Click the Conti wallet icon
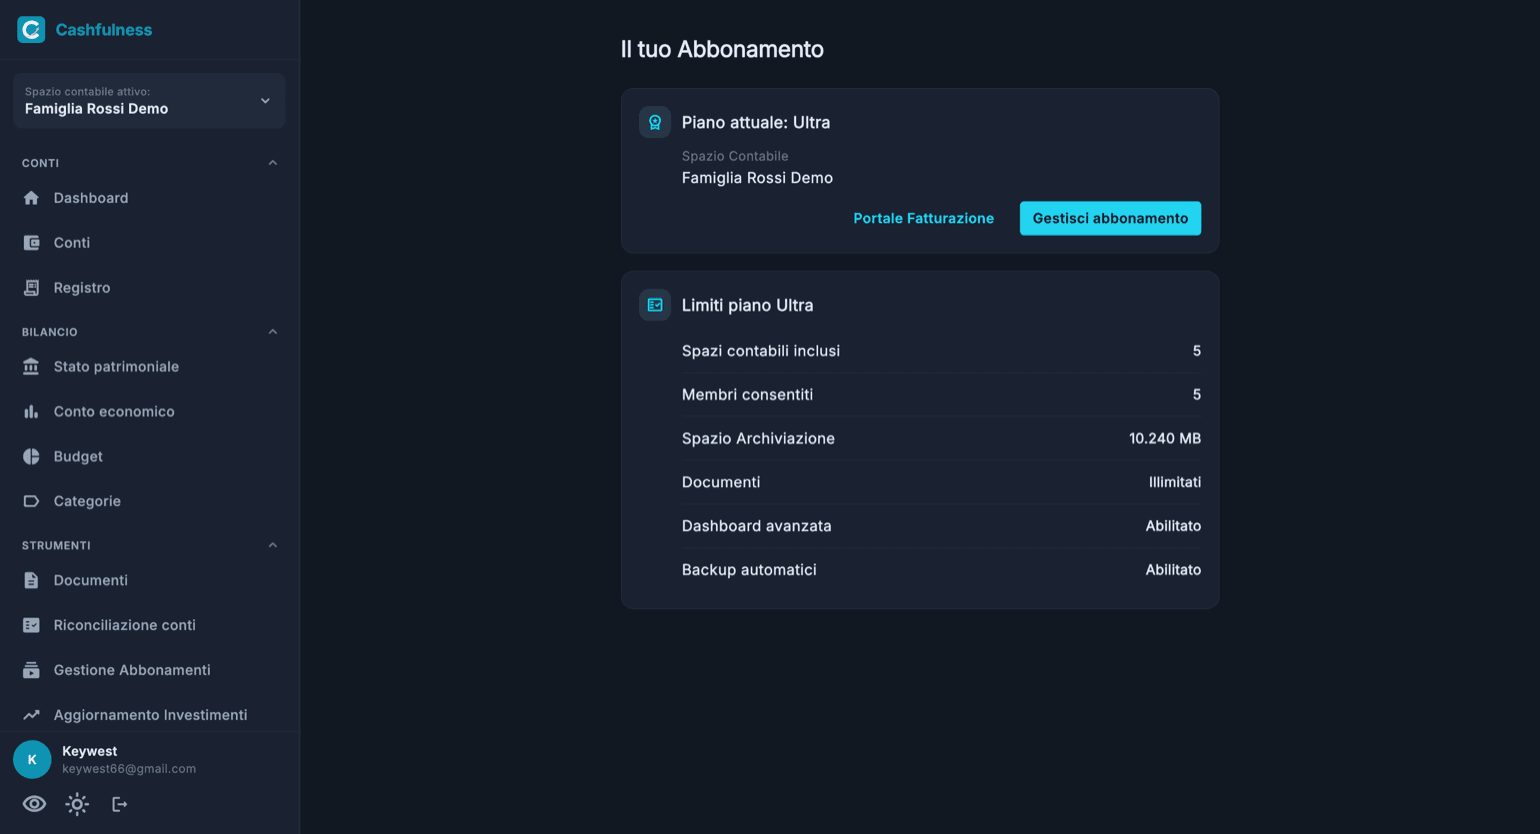 pos(31,243)
